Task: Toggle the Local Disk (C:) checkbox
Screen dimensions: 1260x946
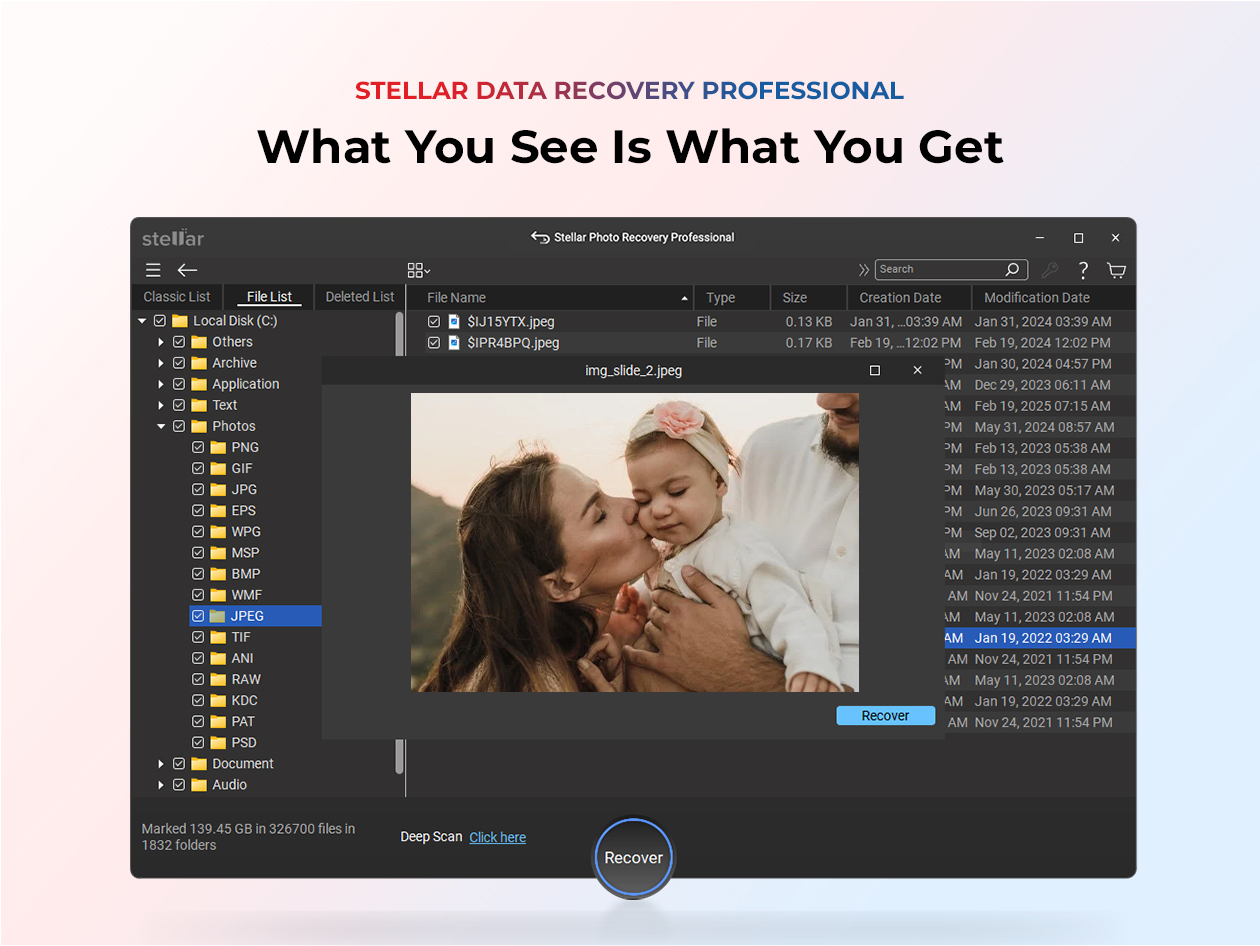Action: (160, 321)
